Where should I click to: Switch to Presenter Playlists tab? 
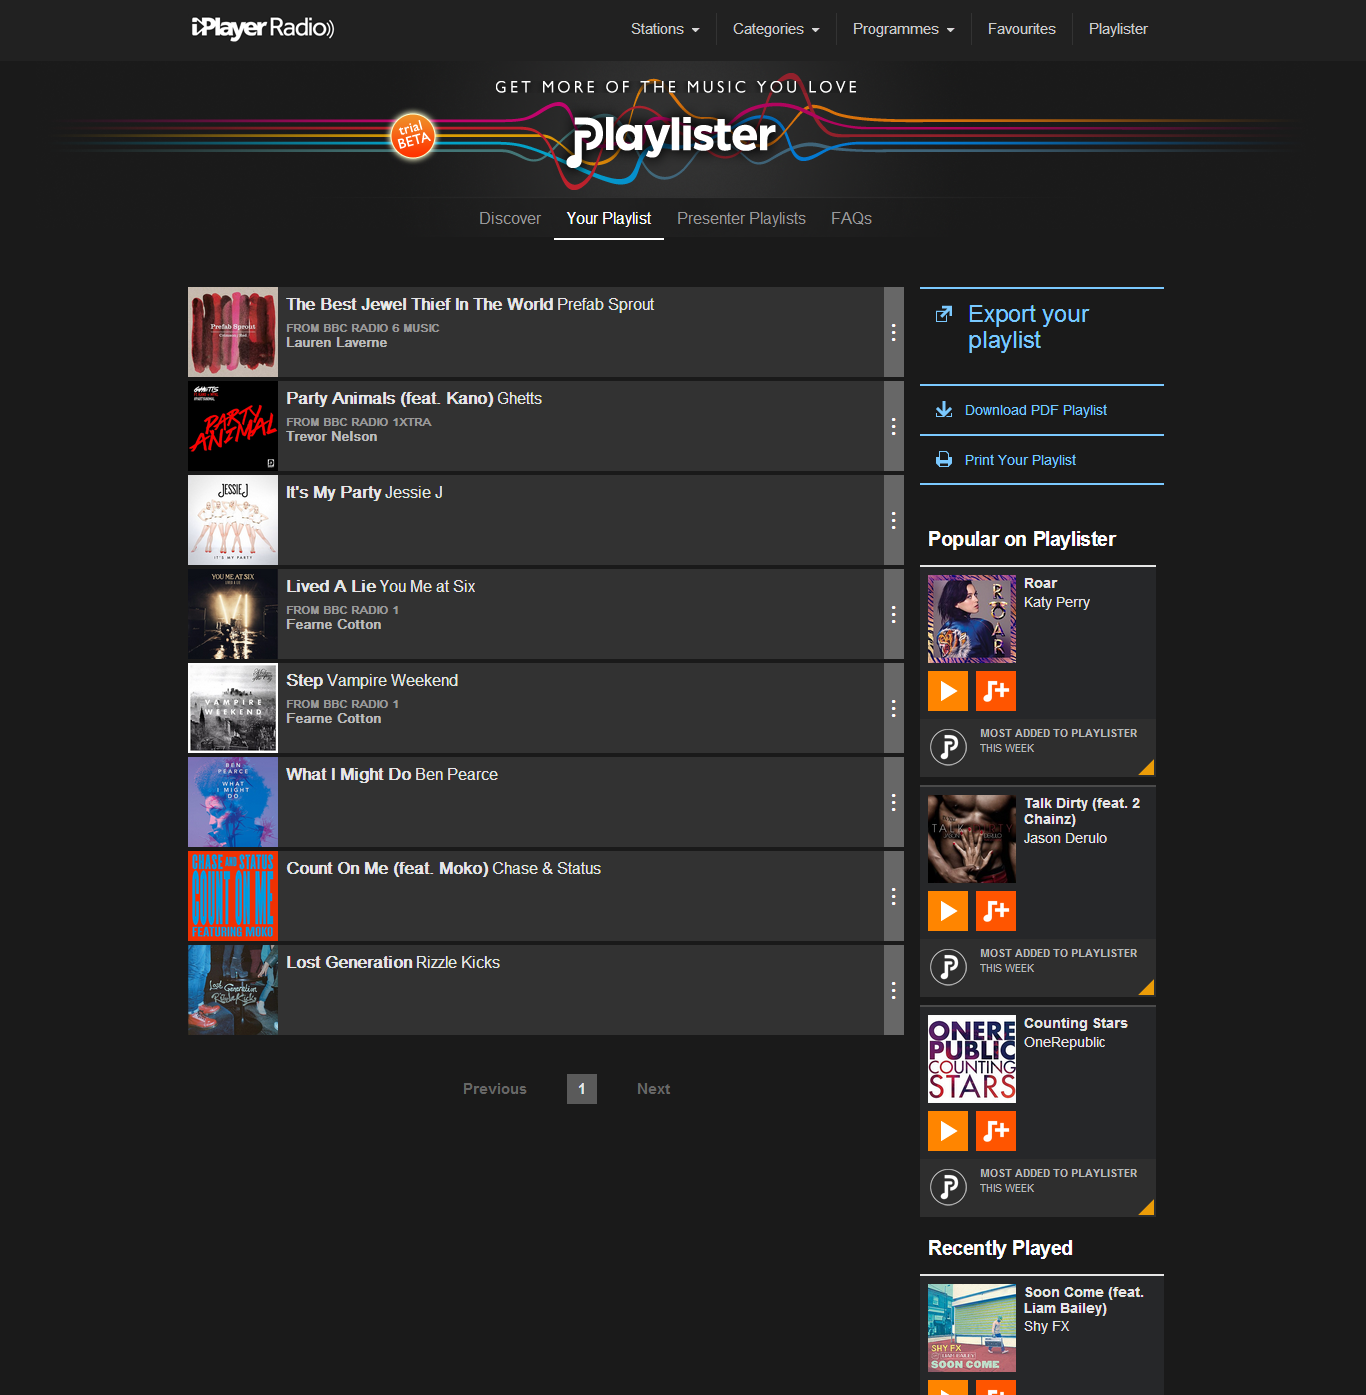(x=741, y=218)
